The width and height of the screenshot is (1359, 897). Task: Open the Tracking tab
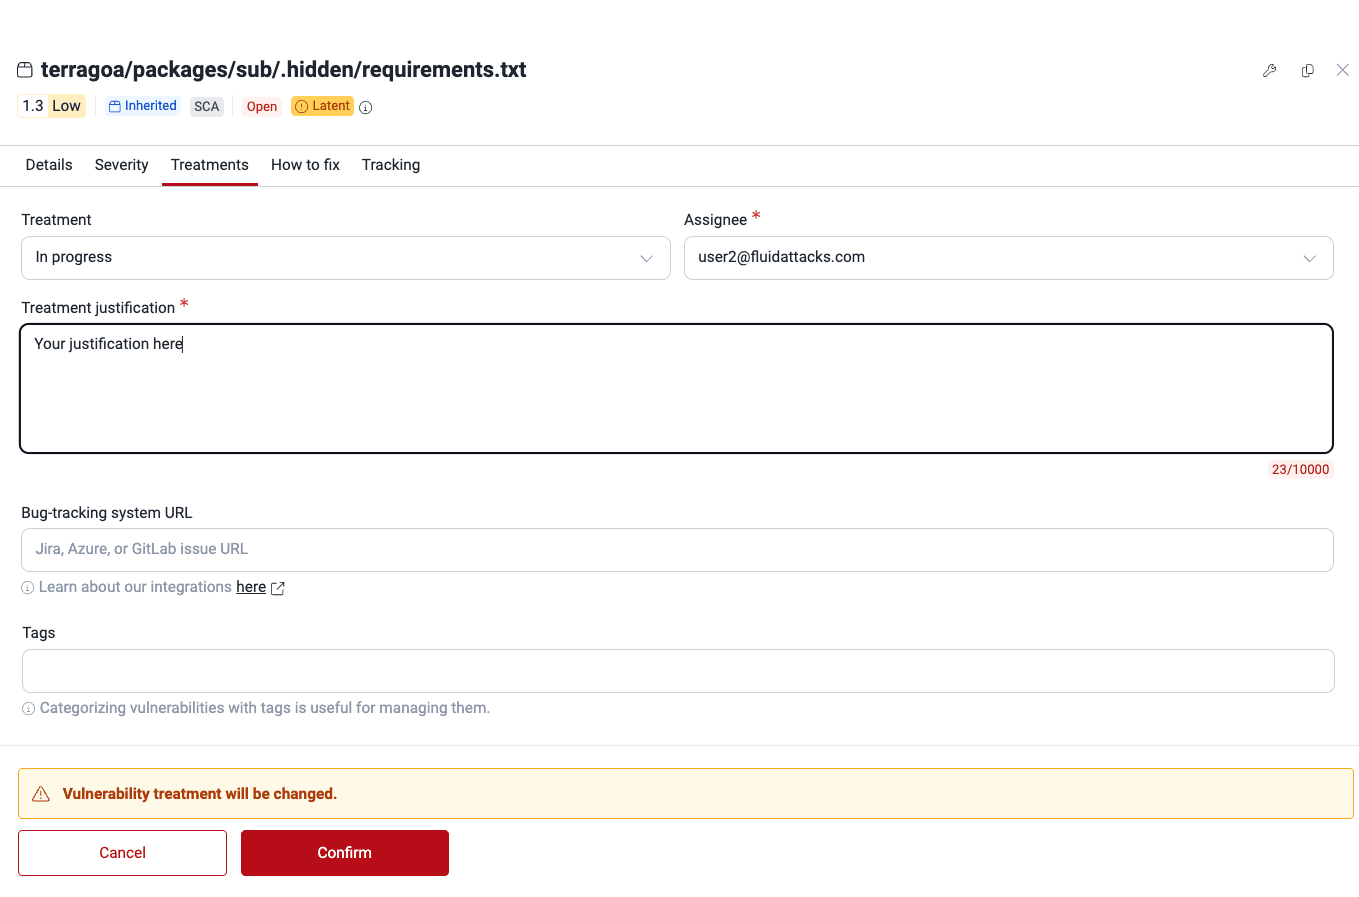pos(390,164)
